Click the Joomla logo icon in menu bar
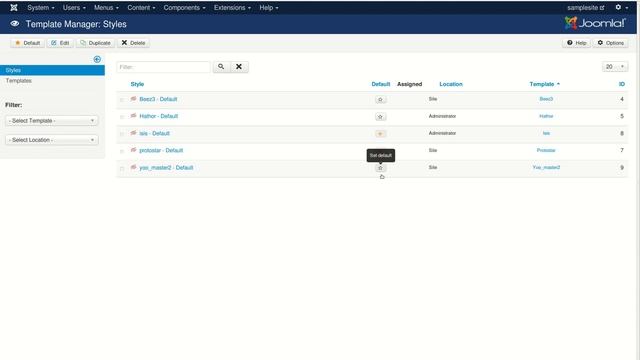 [x=14, y=8]
